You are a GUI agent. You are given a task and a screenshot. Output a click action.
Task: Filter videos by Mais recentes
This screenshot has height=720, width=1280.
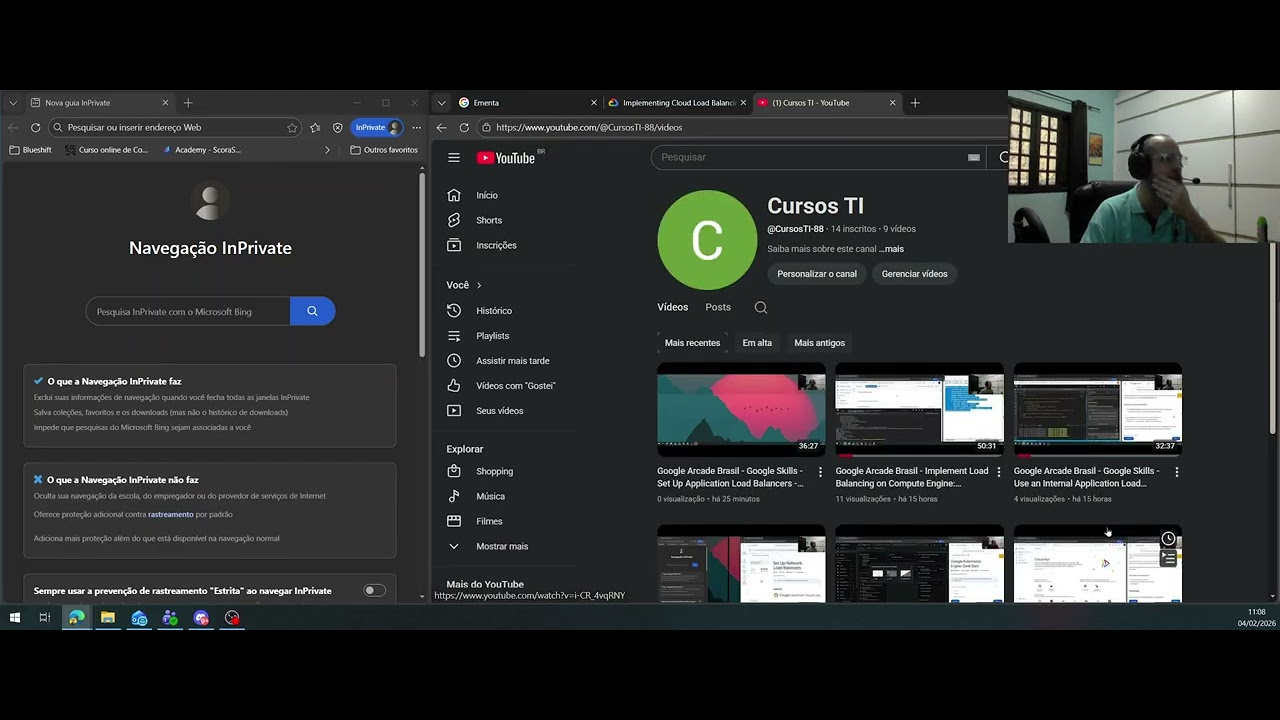coord(692,343)
